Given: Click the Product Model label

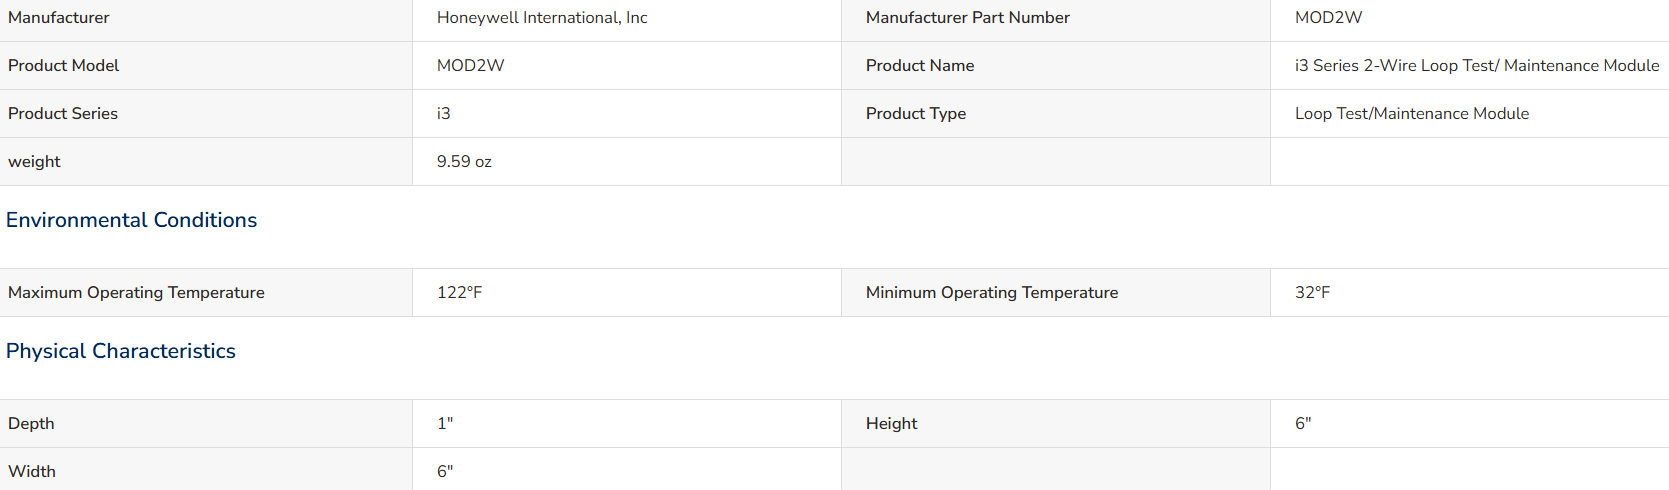Looking at the screenshot, I should click(x=63, y=66).
